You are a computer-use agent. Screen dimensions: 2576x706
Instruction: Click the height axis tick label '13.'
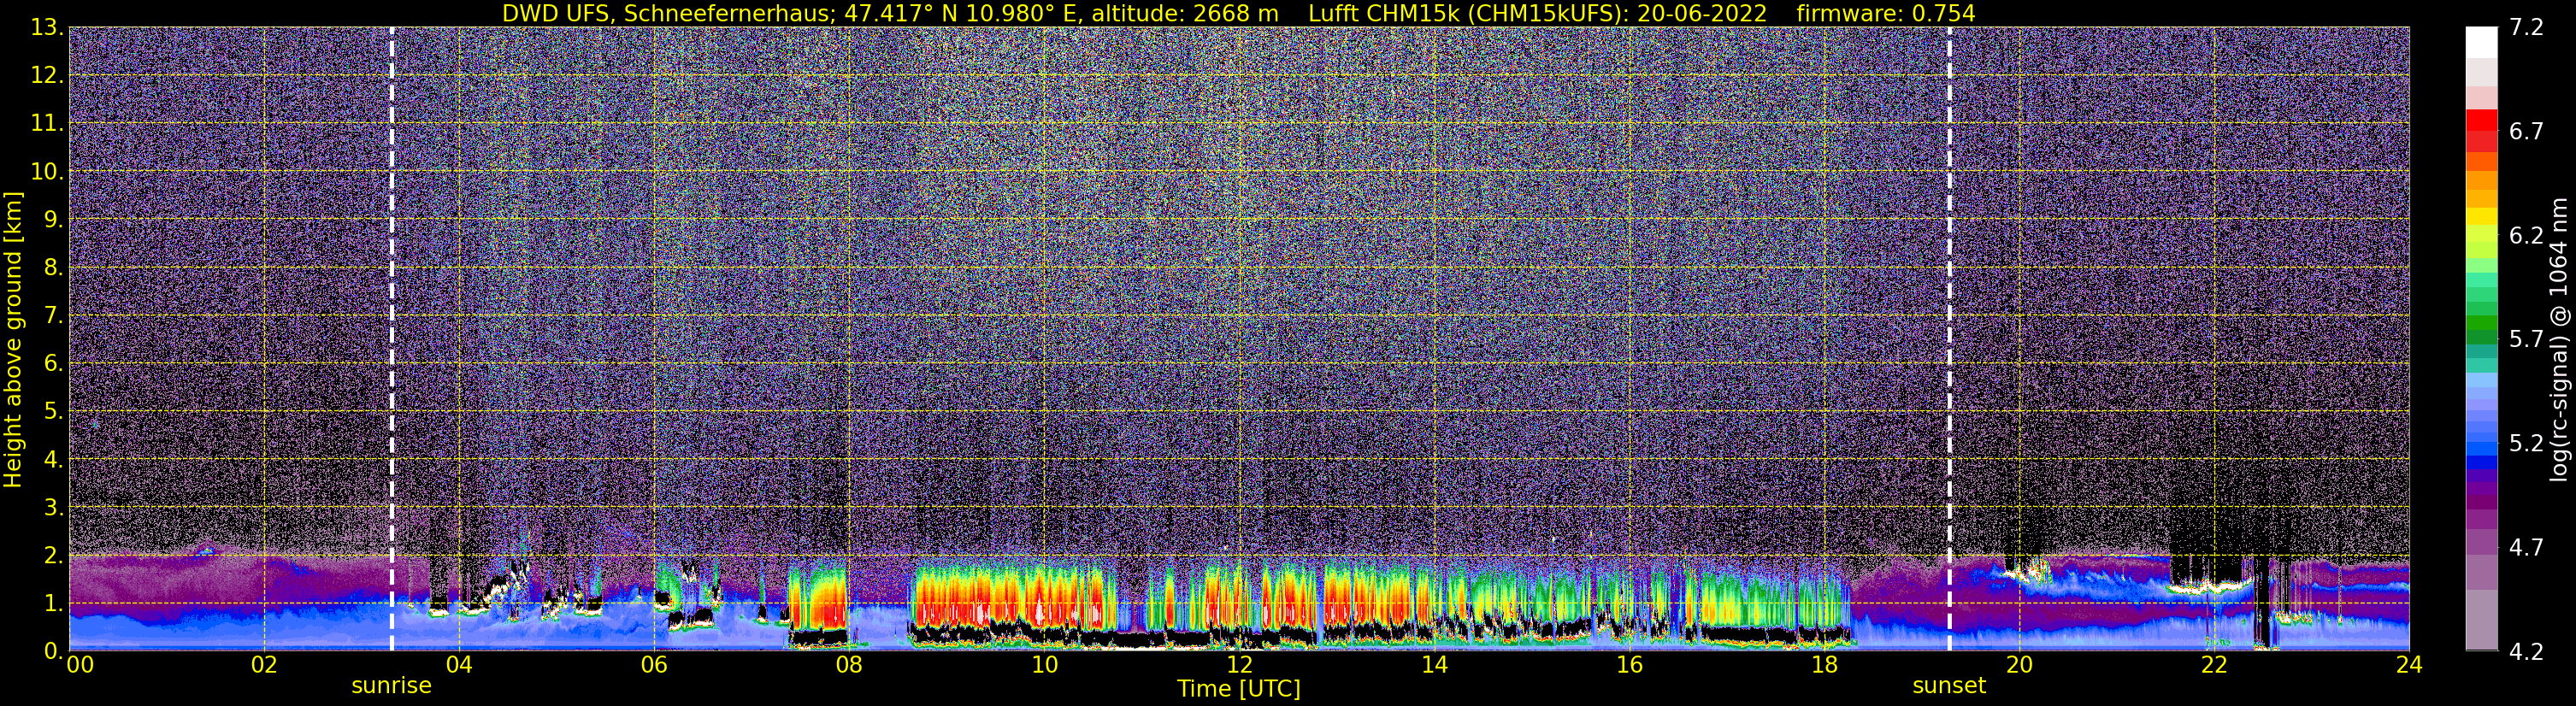click(x=46, y=27)
